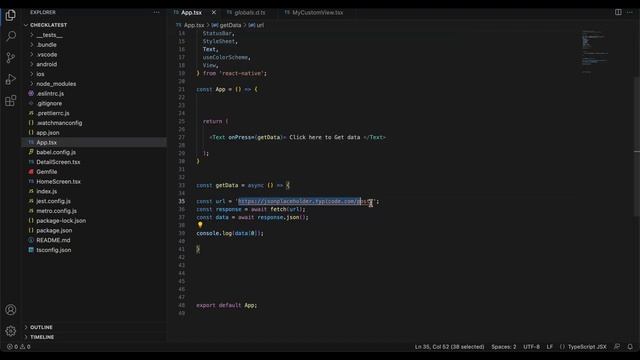Open the metro.config.js file
This screenshot has height=360, width=640.
coord(56,211)
